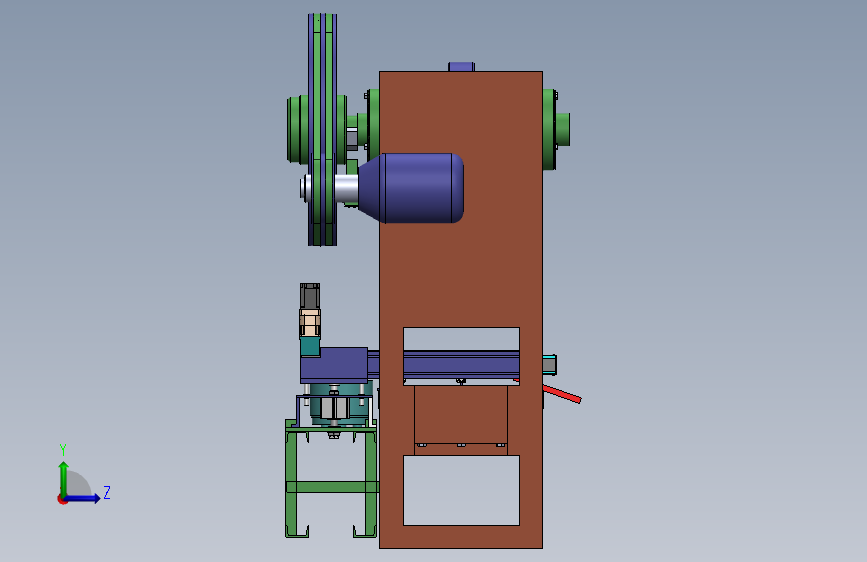
Task: Select the green hub left of the flywheel
Action: click(297, 129)
